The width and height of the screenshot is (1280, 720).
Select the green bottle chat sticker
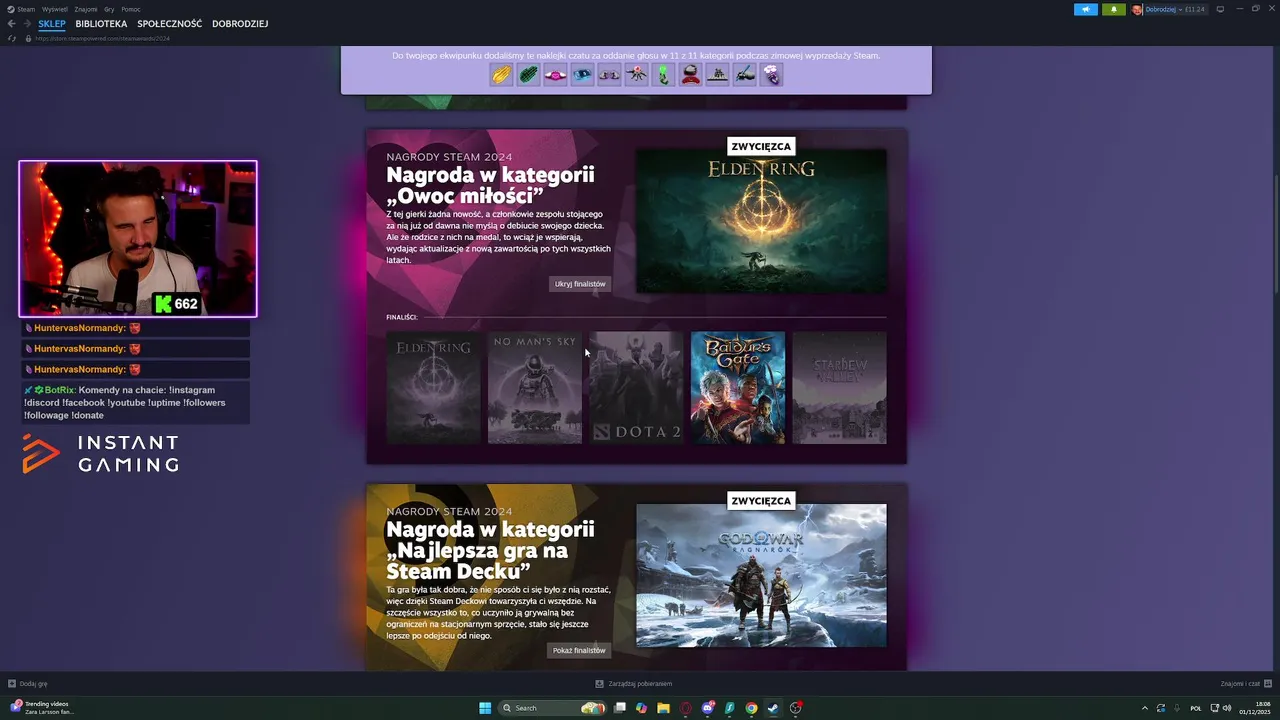(663, 74)
